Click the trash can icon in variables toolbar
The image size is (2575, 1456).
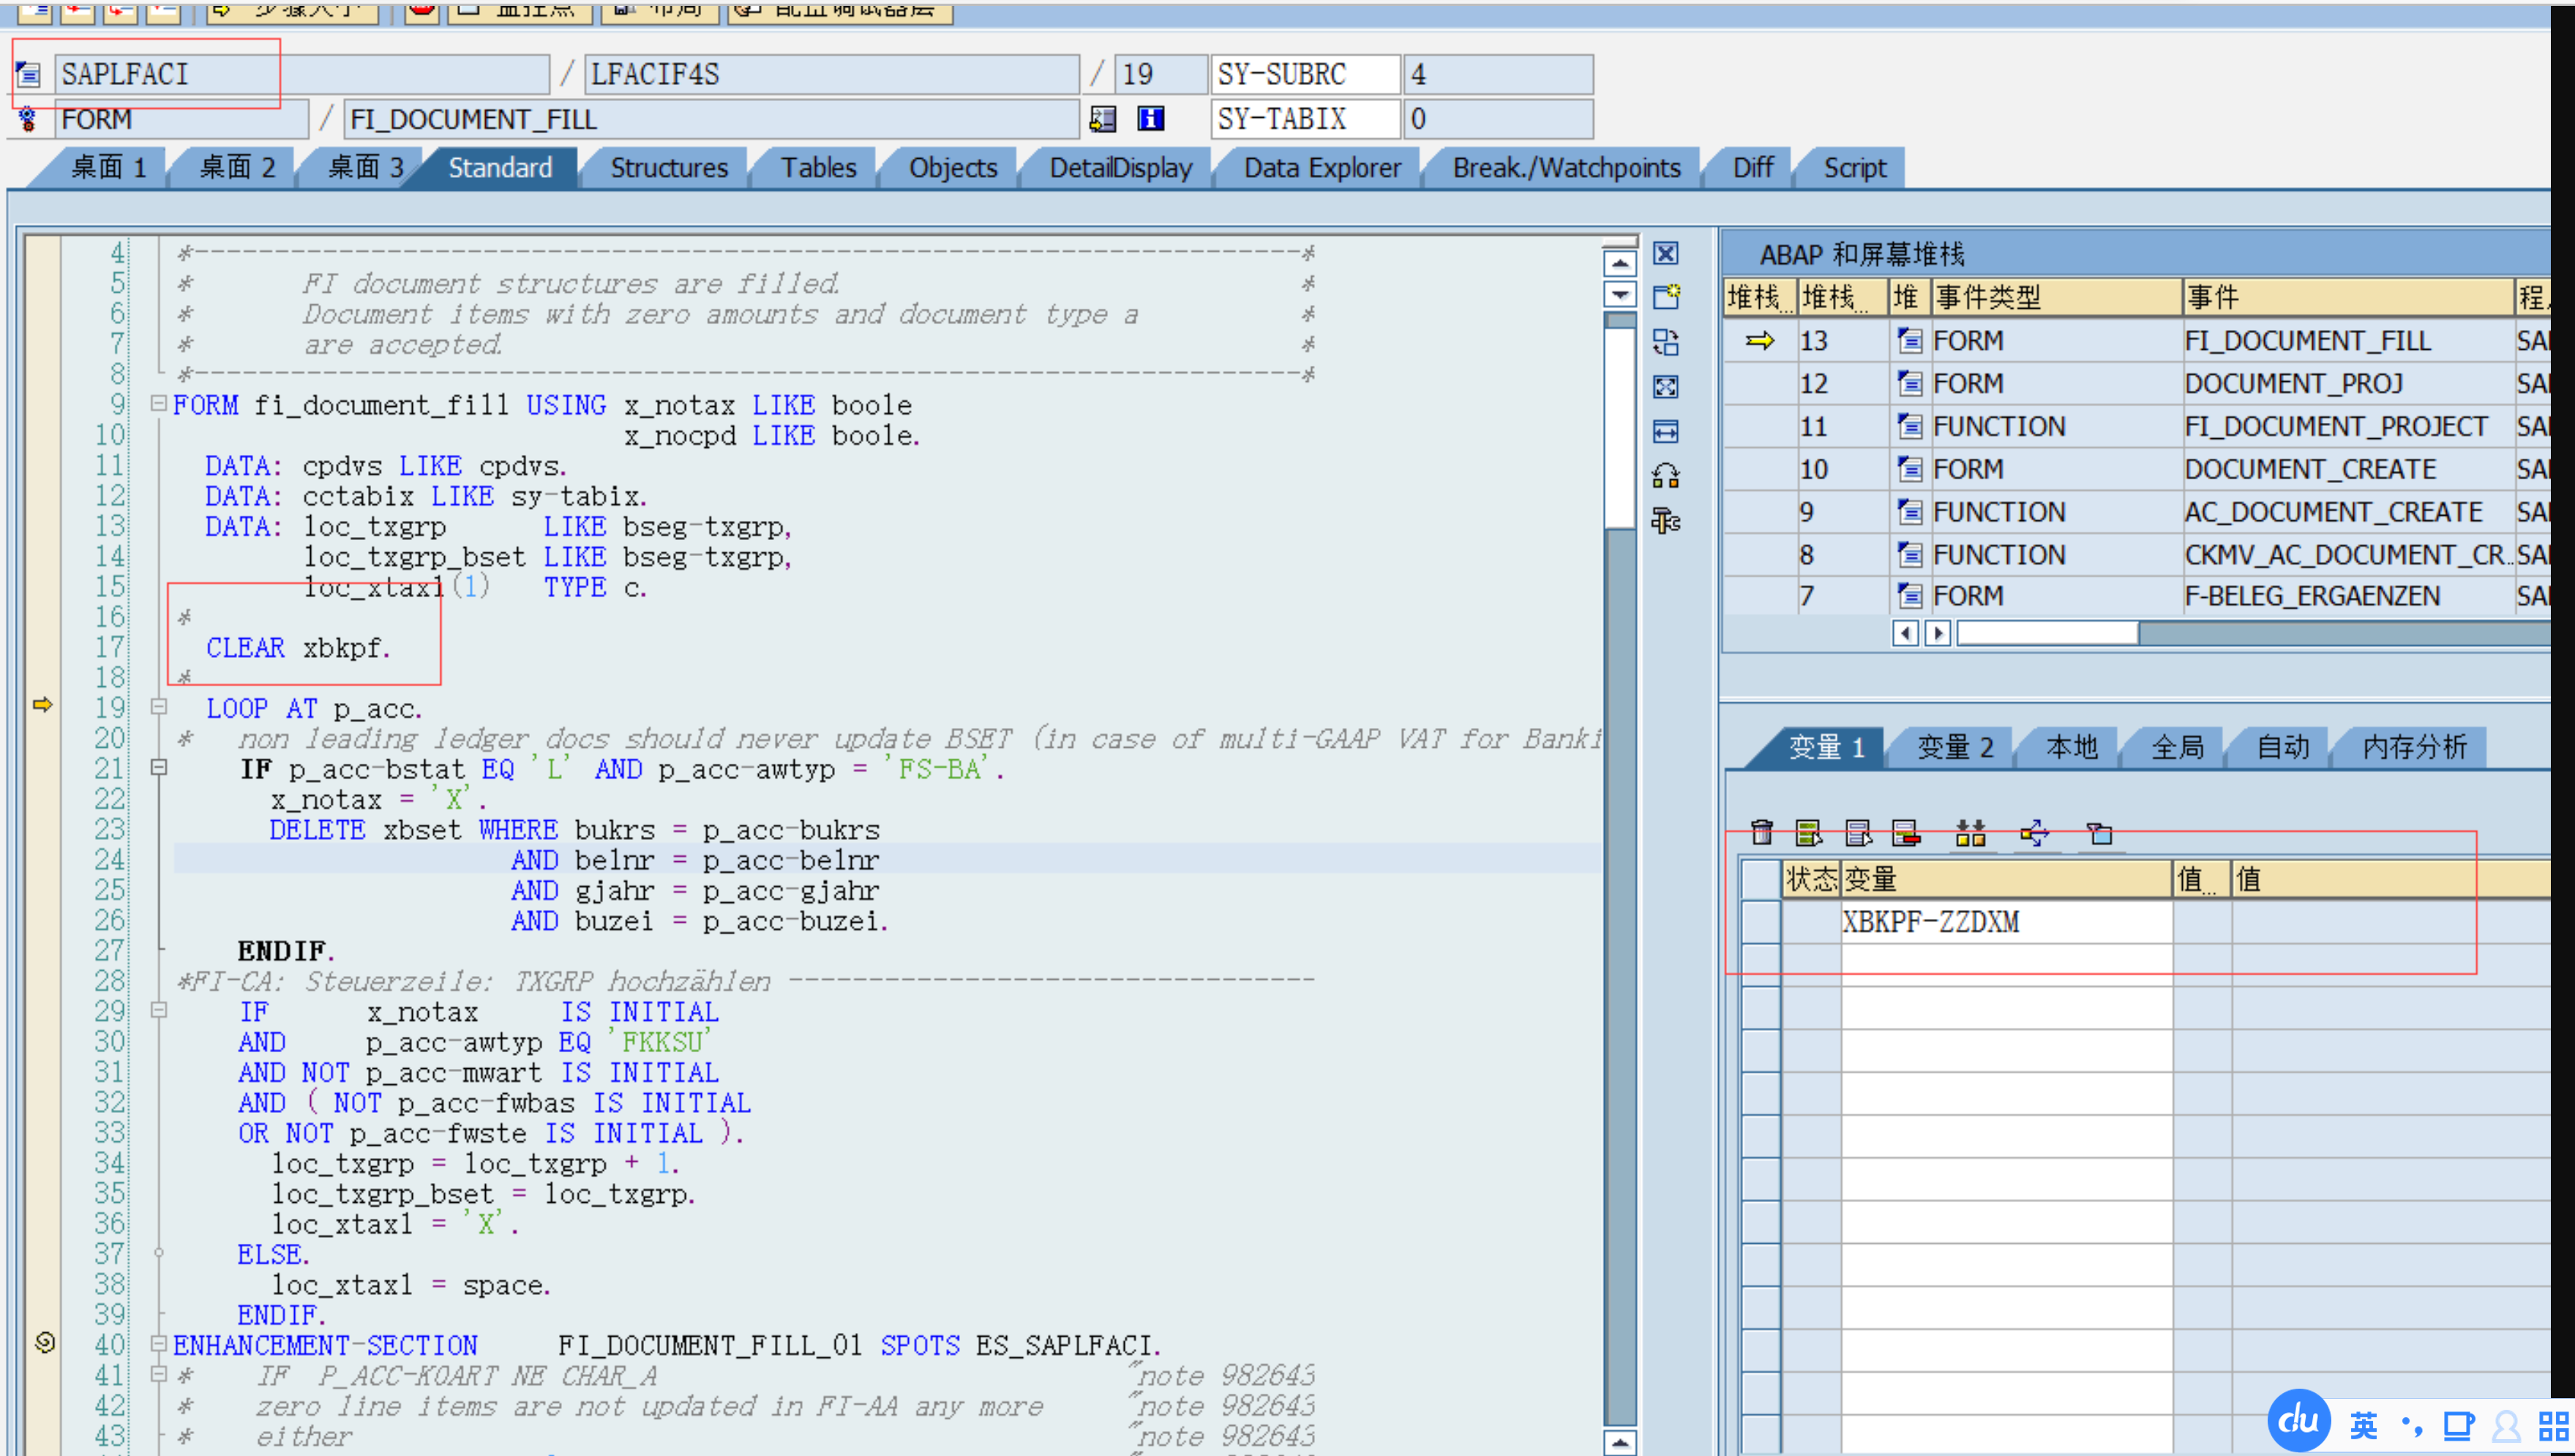[x=1762, y=832]
